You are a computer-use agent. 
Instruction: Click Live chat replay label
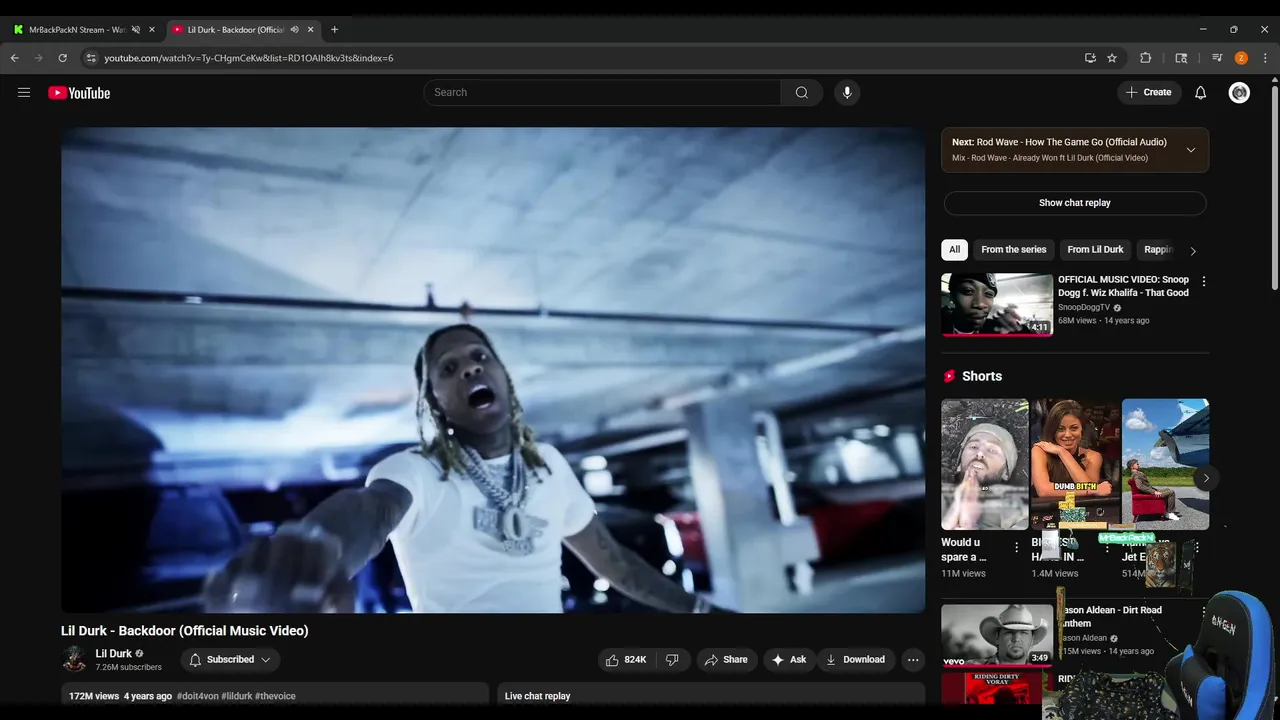(x=537, y=696)
